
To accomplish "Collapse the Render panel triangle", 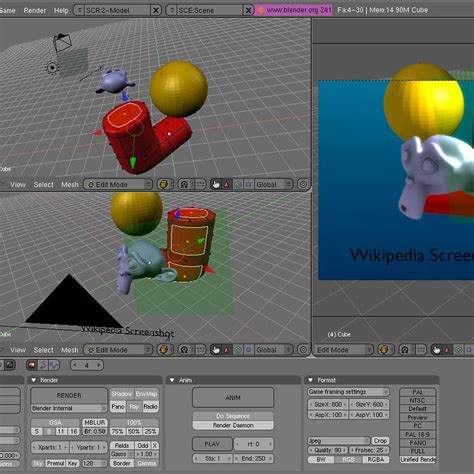I will click(x=33, y=380).
